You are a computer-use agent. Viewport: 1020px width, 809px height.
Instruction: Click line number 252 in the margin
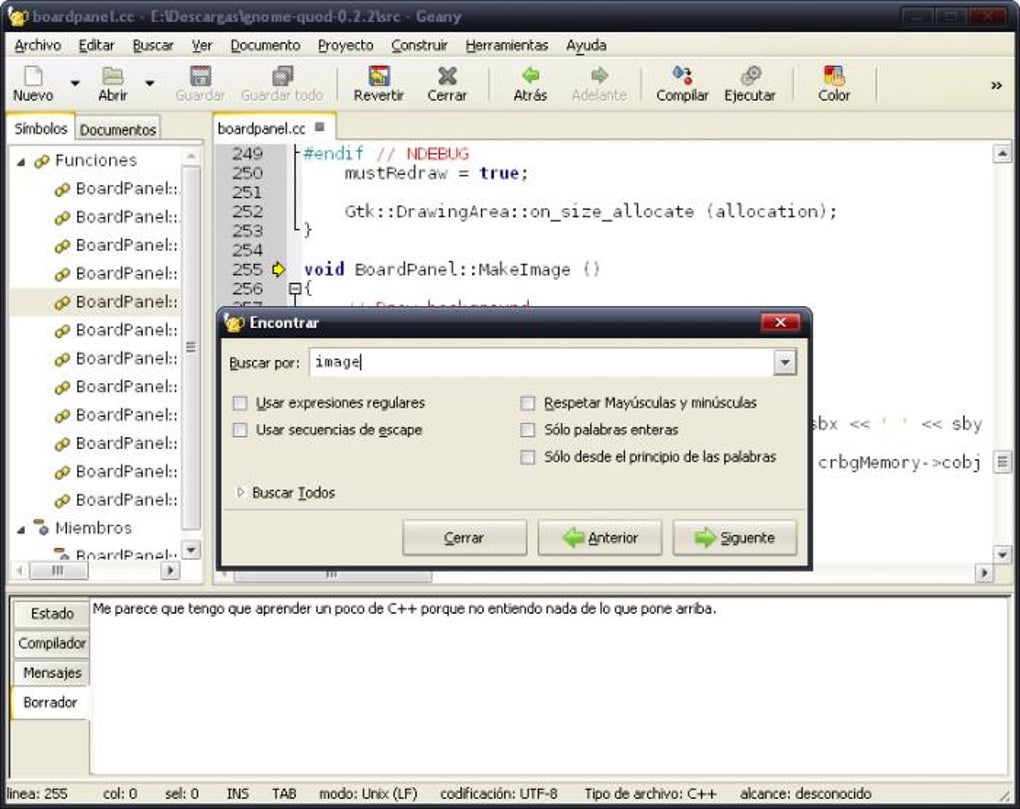point(247,211)
